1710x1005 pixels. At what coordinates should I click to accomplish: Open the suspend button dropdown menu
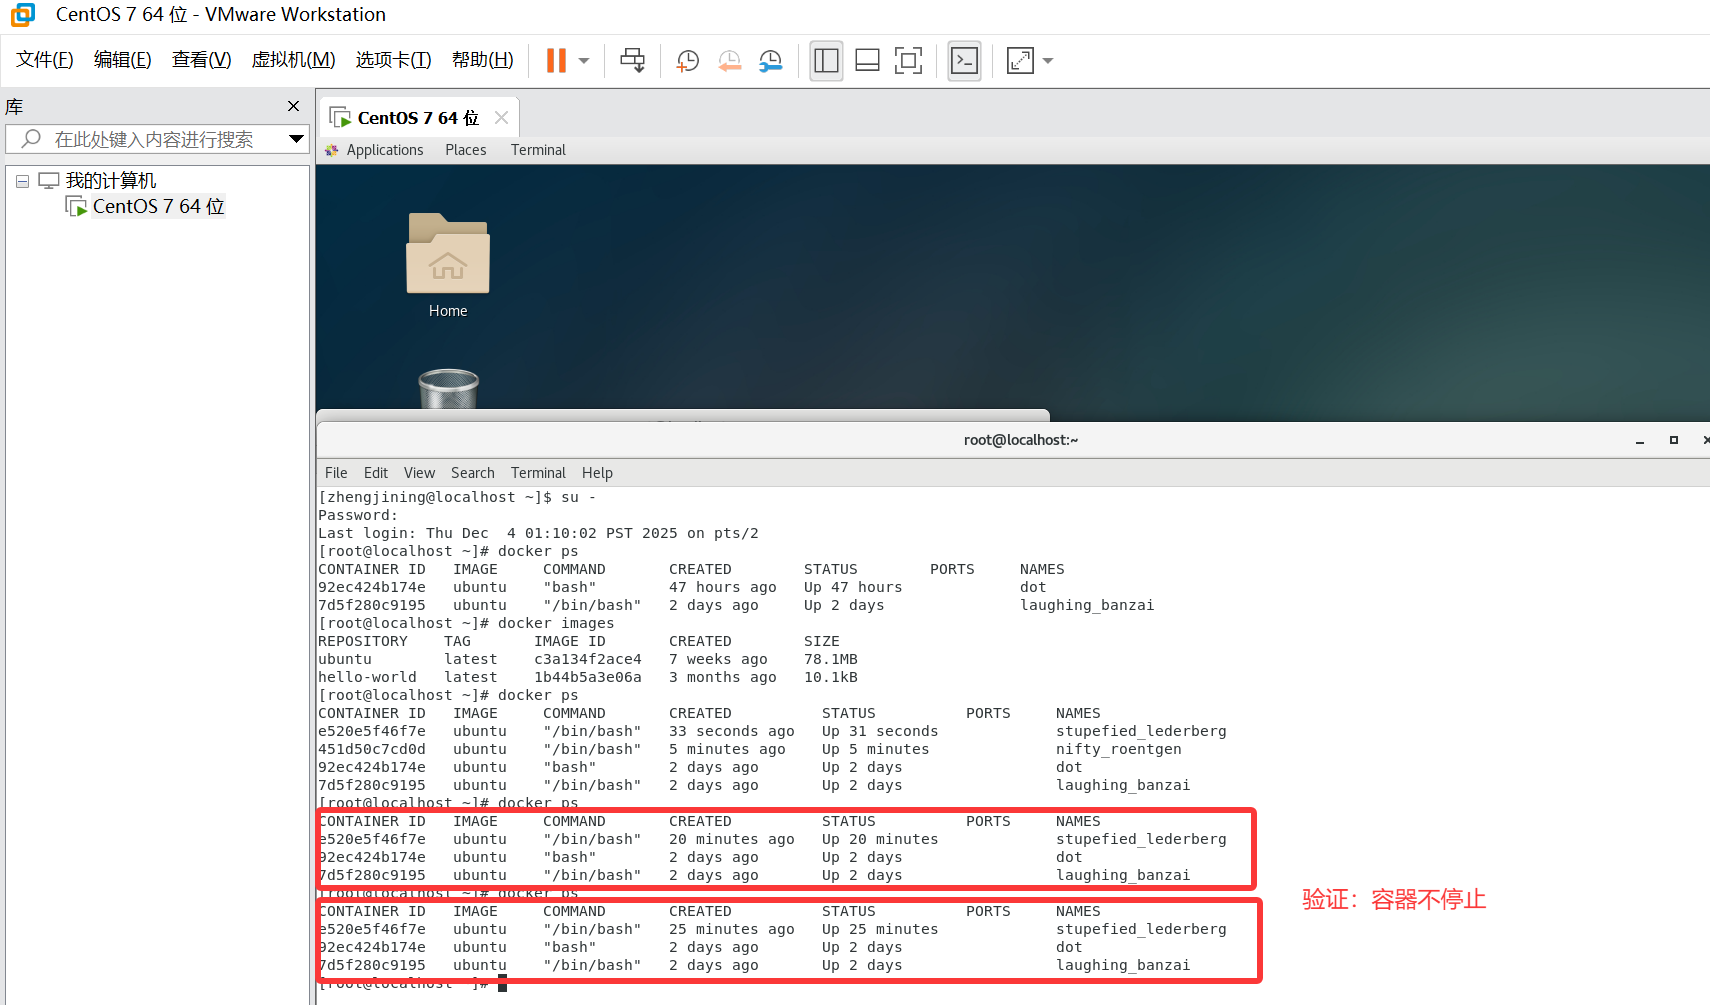pos(582,60)
